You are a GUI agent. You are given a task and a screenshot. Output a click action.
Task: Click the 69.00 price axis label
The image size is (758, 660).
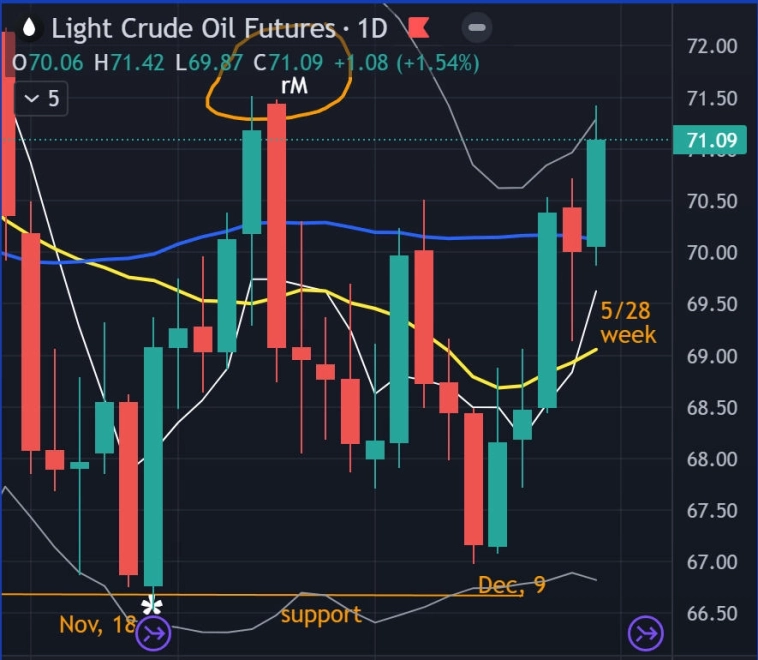712,356
